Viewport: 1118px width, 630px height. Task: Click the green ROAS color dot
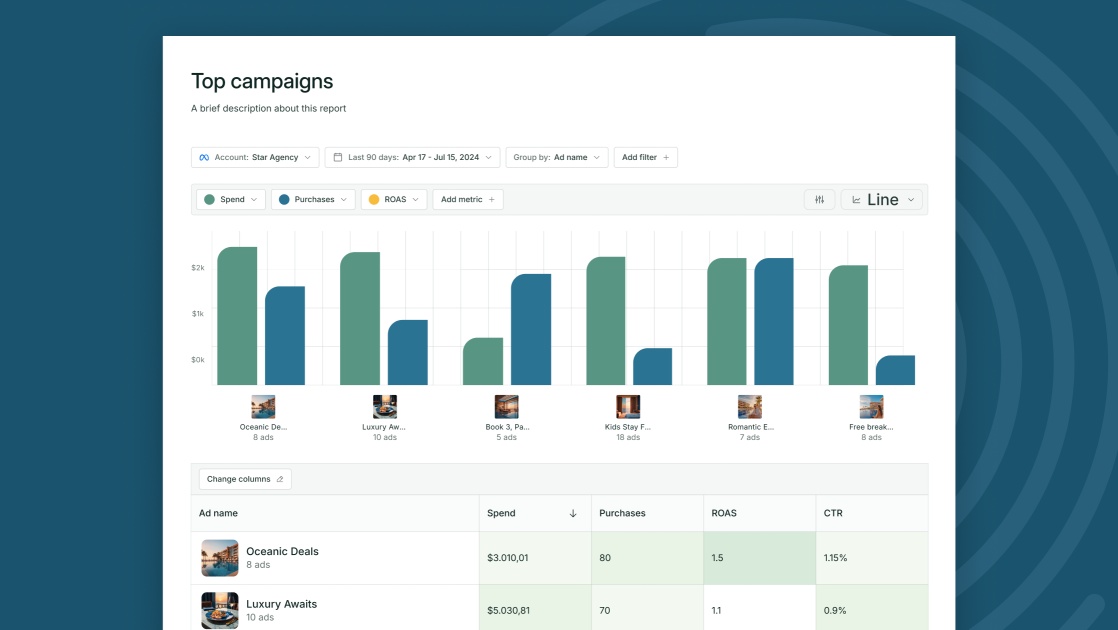373,199
